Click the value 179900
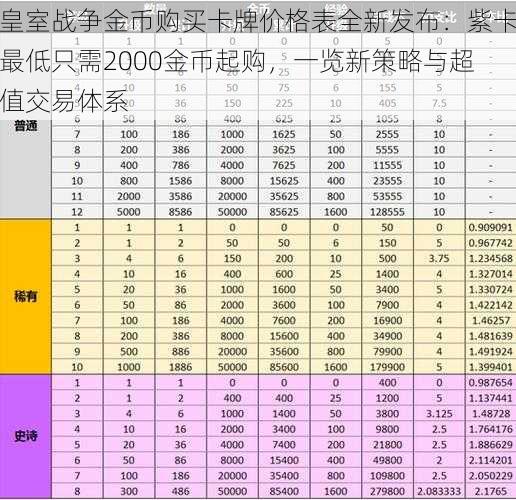The height and width of the screenshot is (500, 516). (387, 367)
